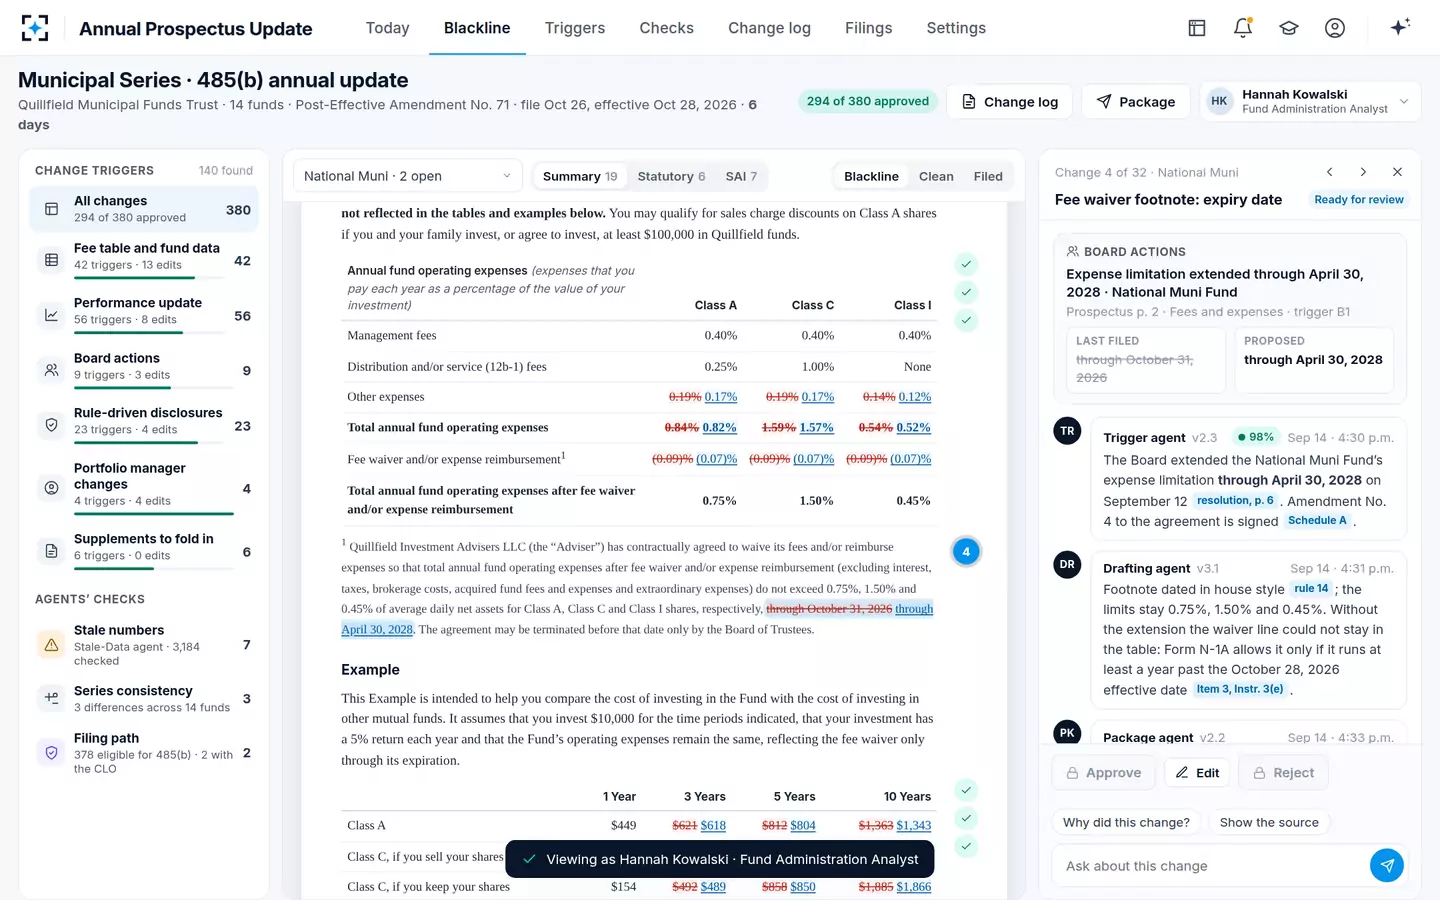Go to the previous change with the left chevron
This screenshot has height=900, width=1440.
(1330, 172)
